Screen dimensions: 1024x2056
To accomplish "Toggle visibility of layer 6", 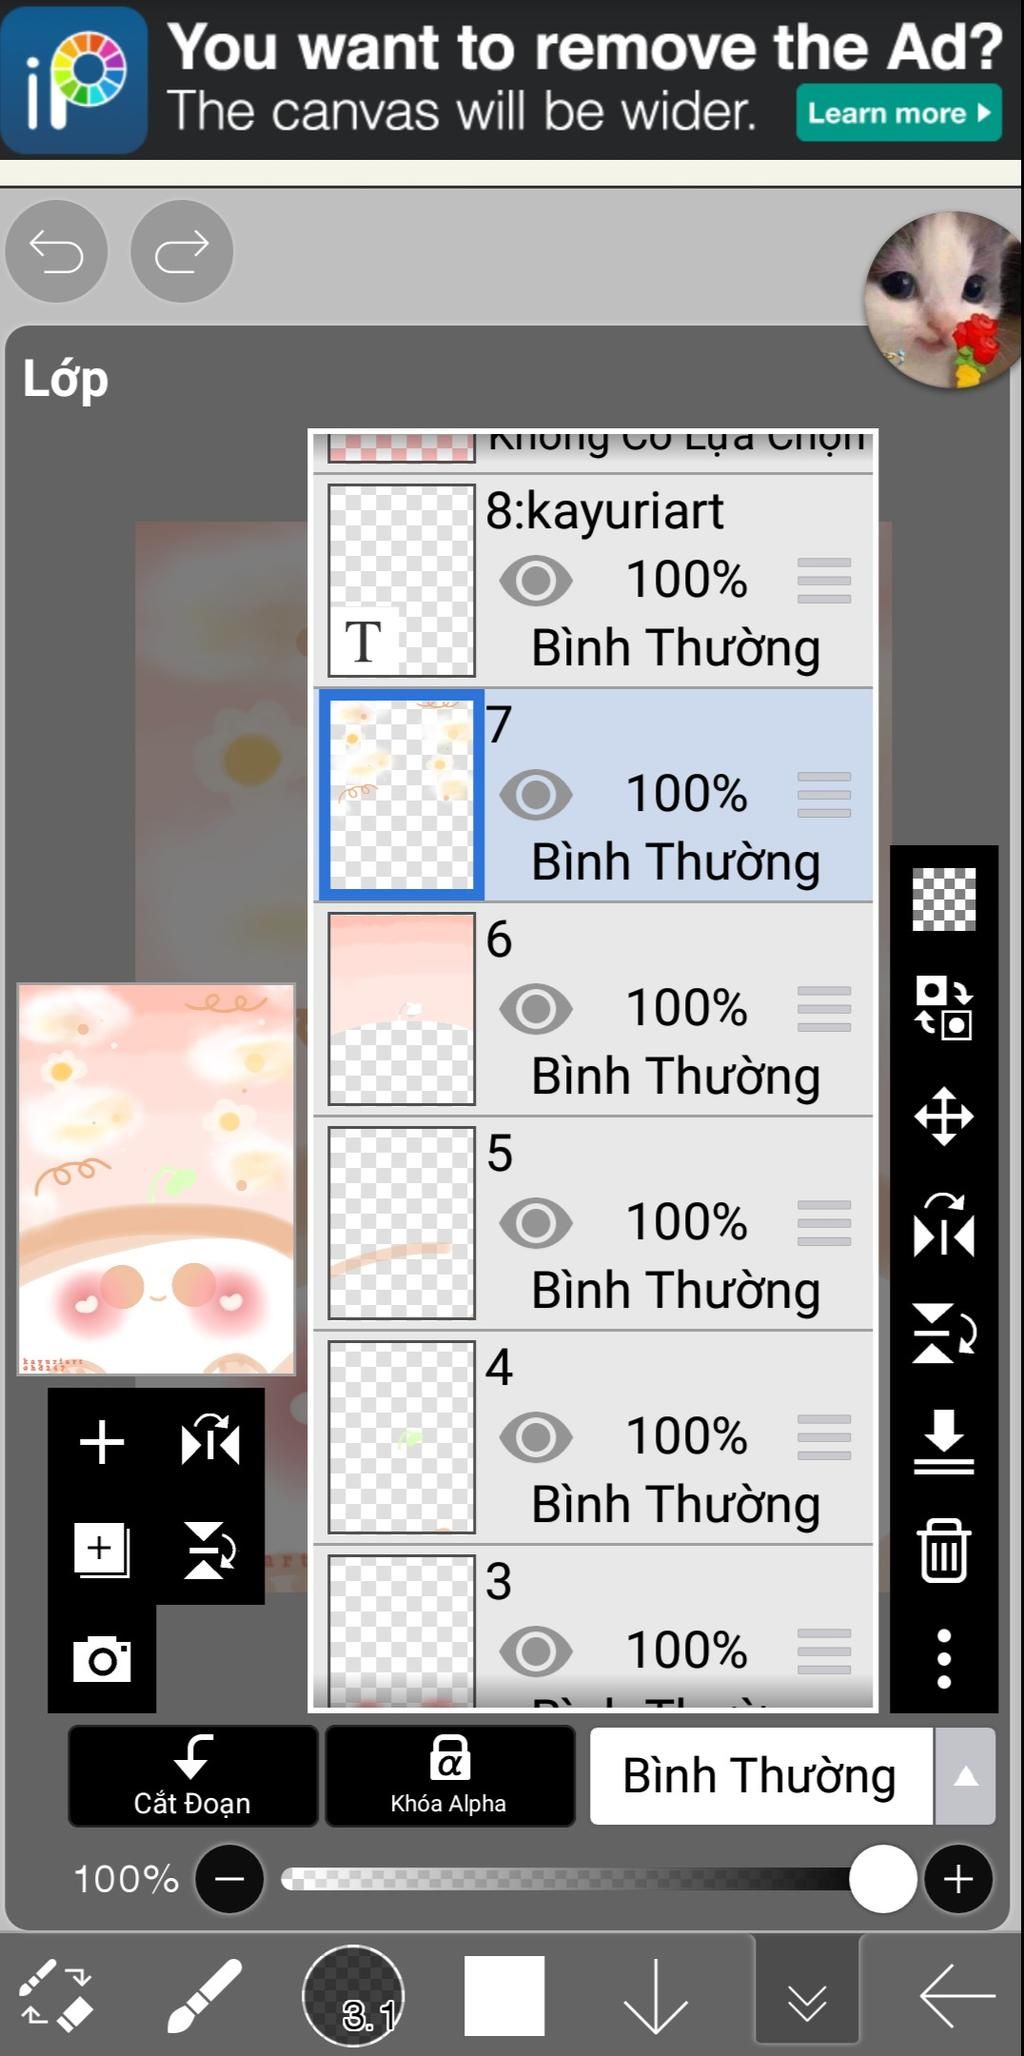I will (536, 1008).
